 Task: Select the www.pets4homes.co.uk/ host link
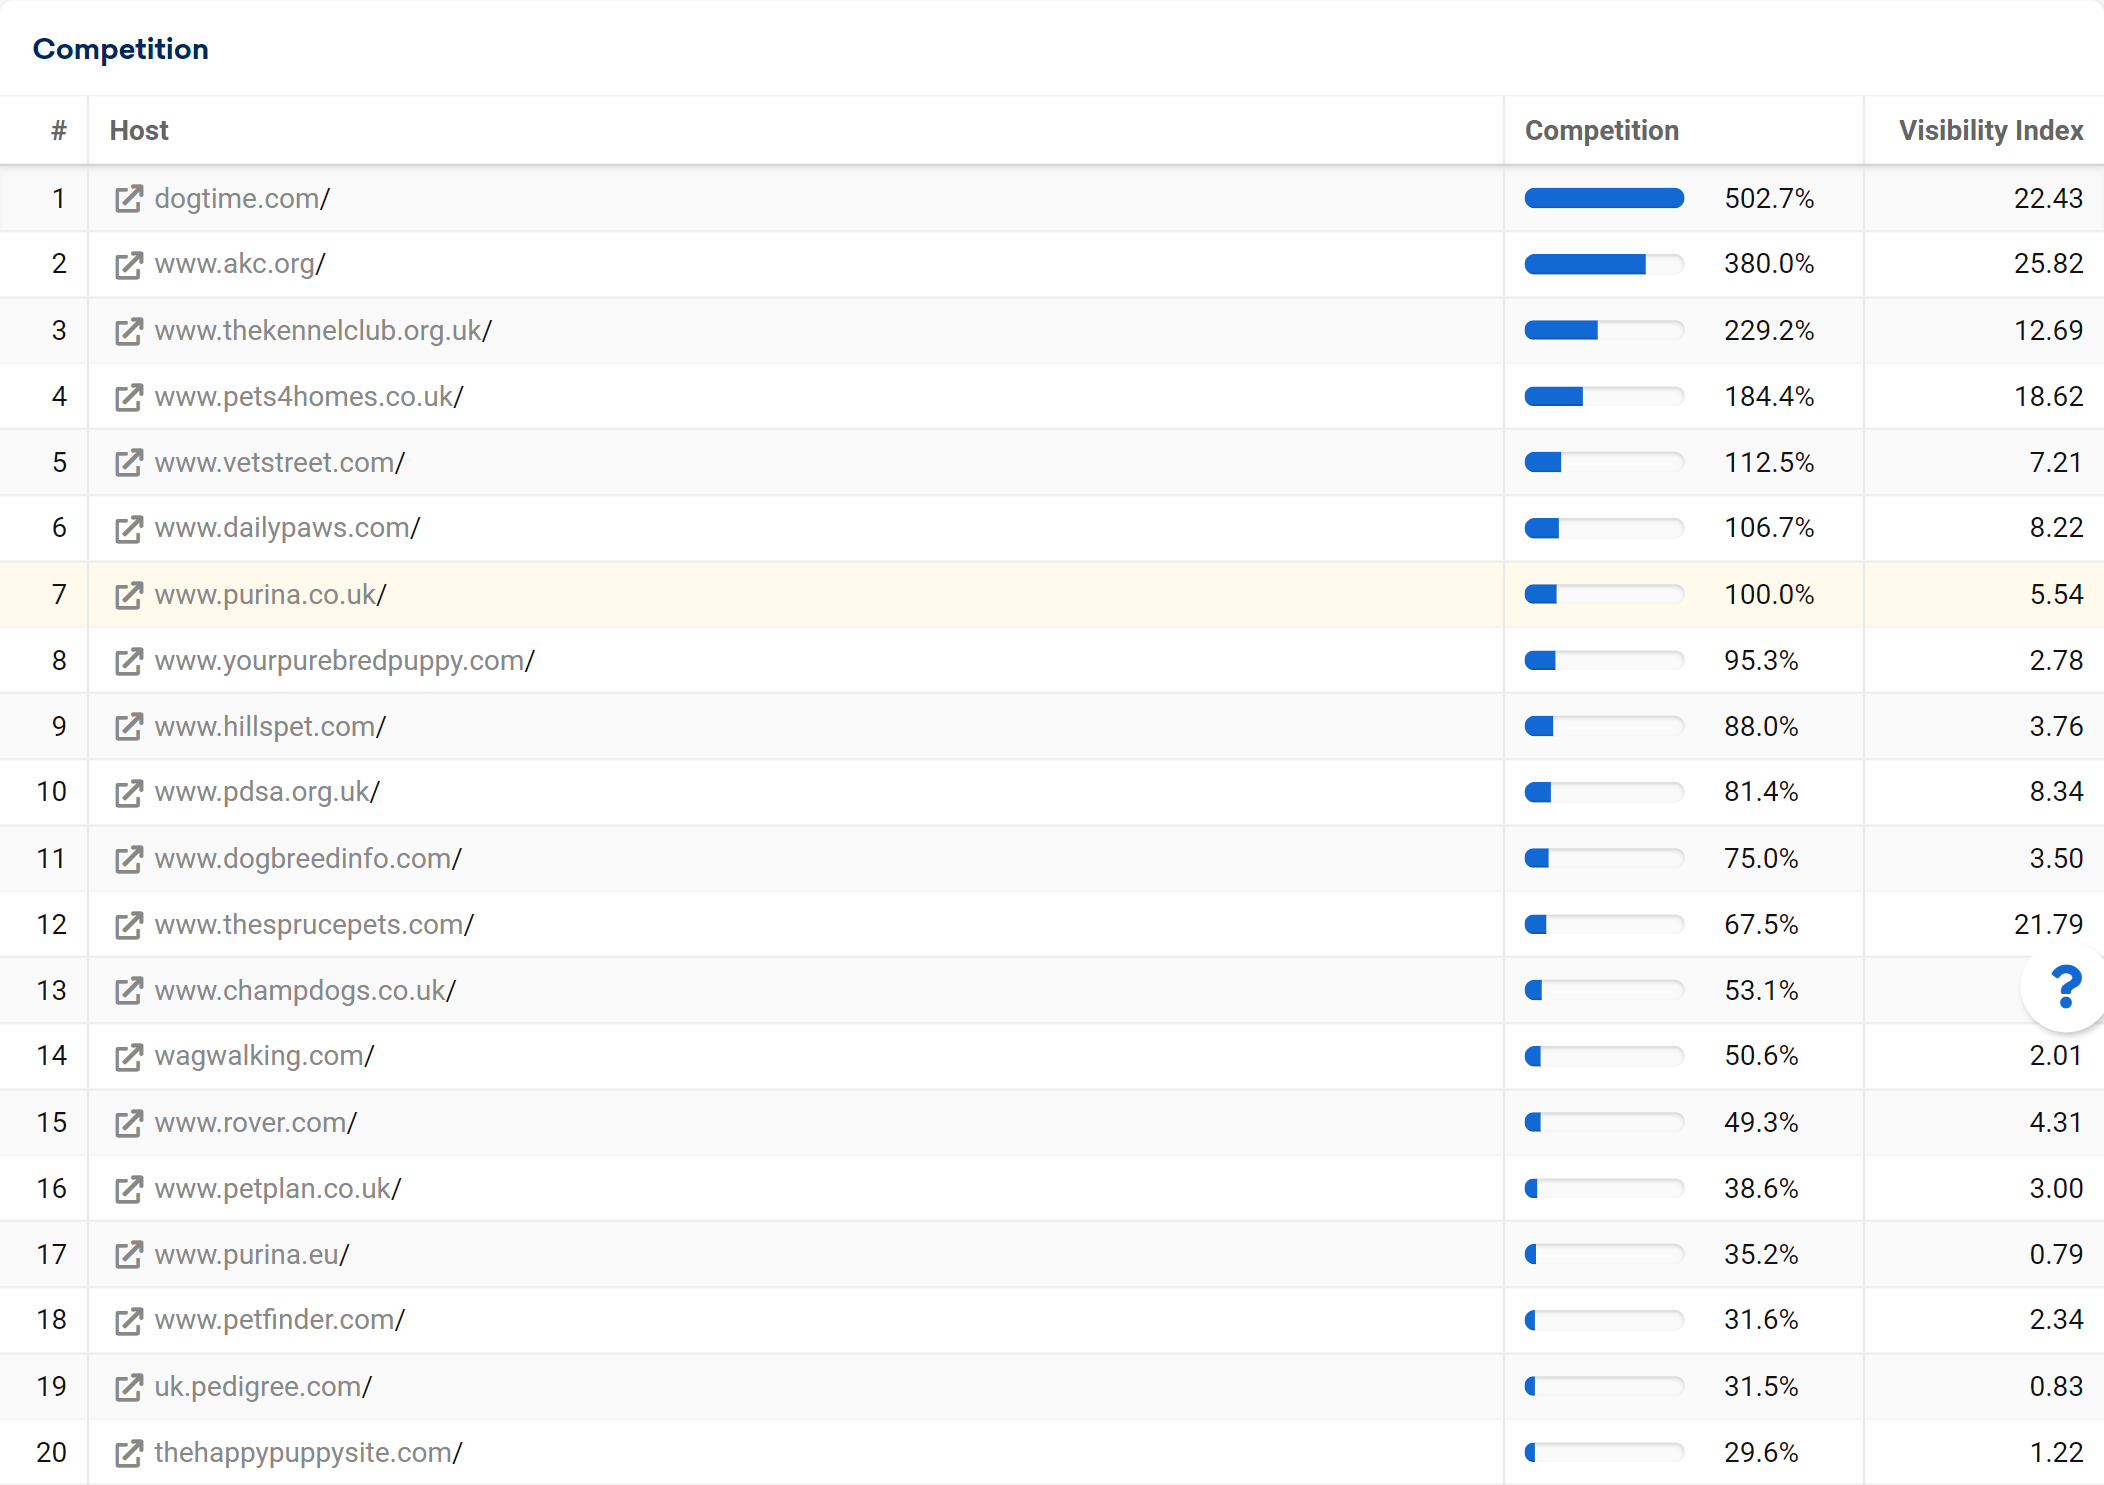309,396
